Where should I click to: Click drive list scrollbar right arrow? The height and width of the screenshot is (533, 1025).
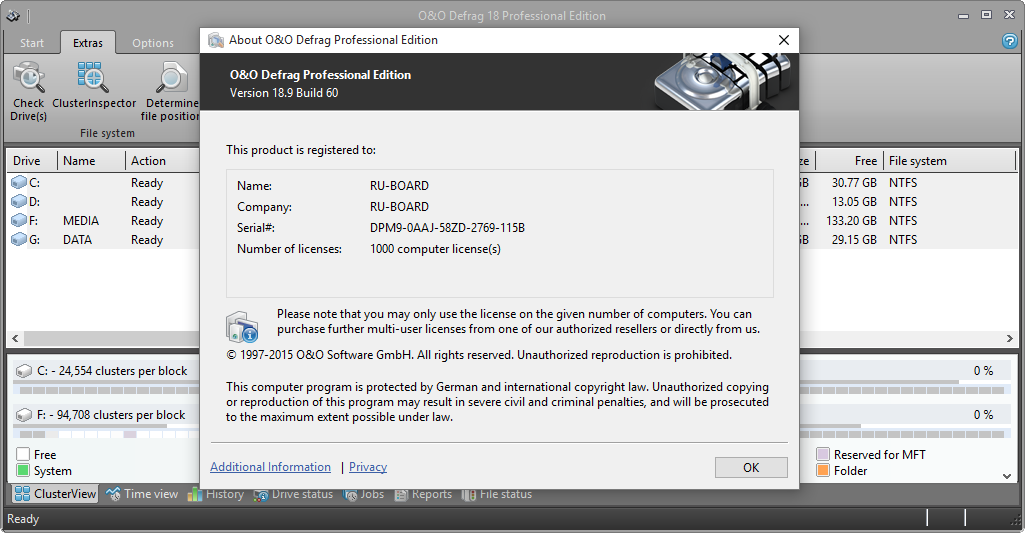(1010, 338)
